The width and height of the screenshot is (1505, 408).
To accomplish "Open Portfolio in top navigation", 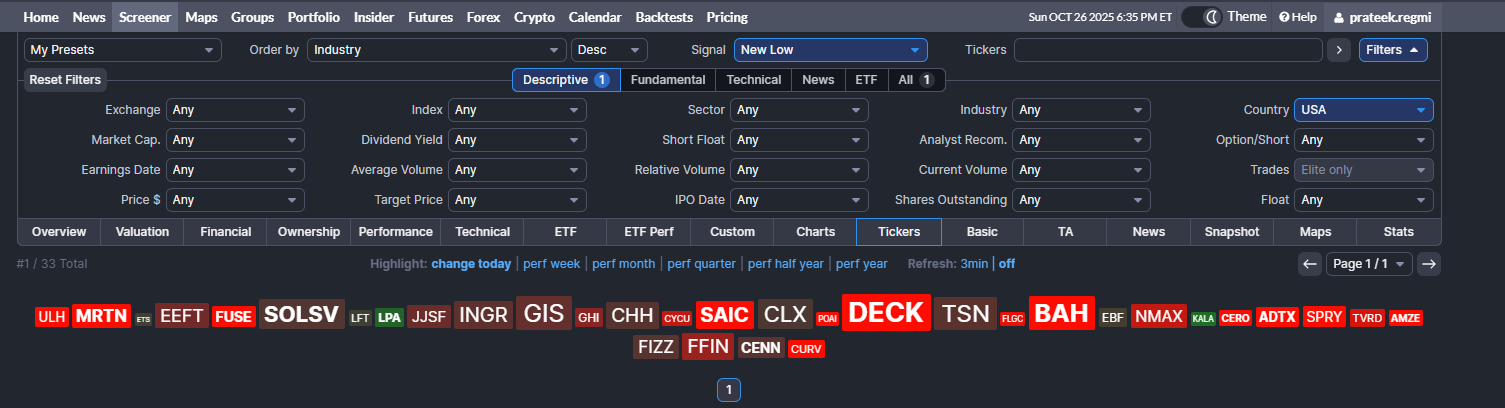I will point(313,17).
